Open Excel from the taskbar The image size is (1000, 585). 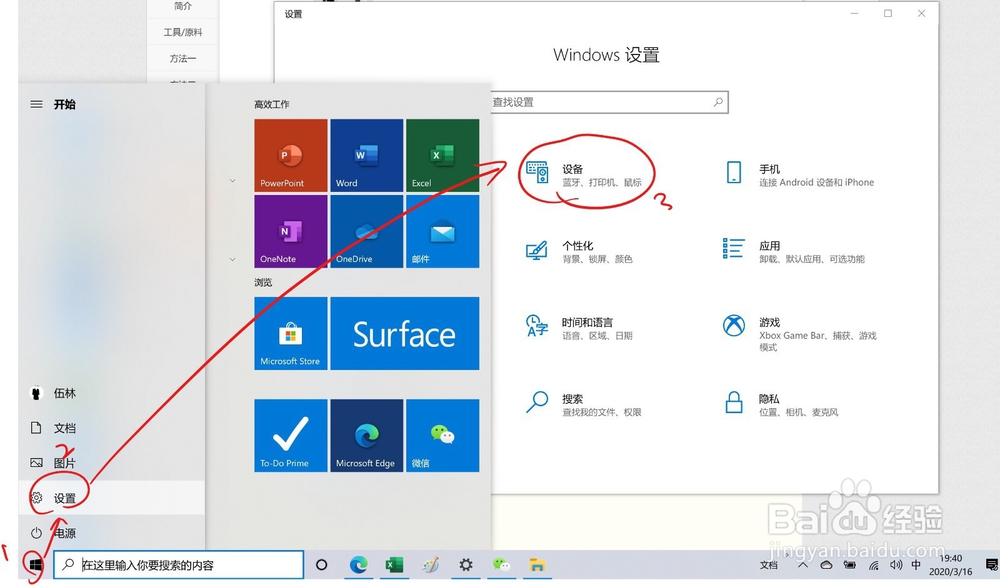pos(394,565)
